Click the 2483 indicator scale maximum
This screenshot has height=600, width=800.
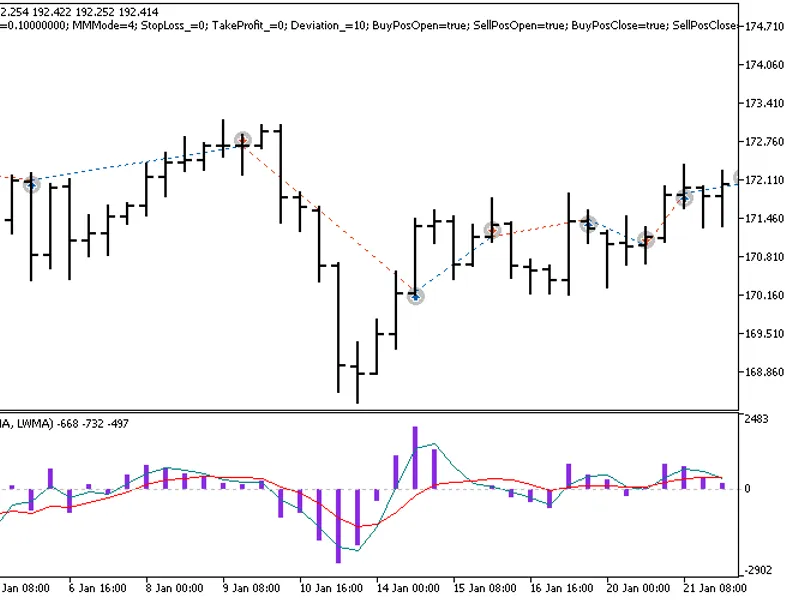point(756,419)
